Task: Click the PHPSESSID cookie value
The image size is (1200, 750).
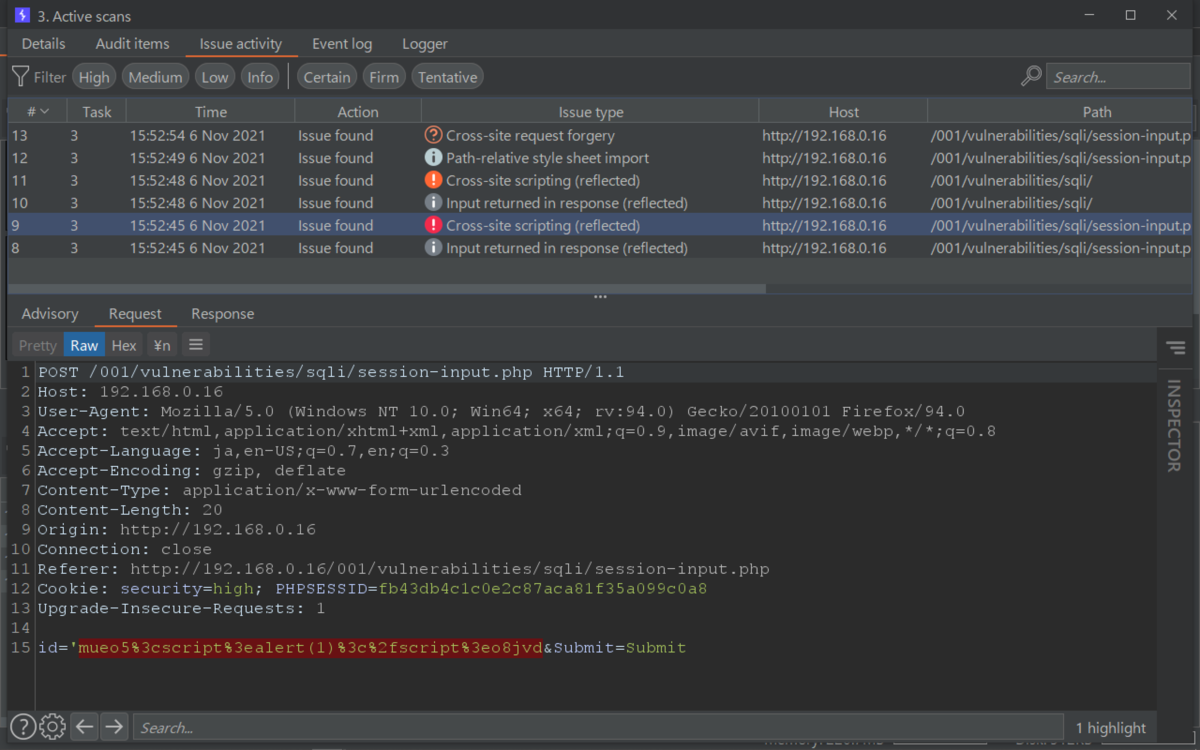Action: (543, 589)
